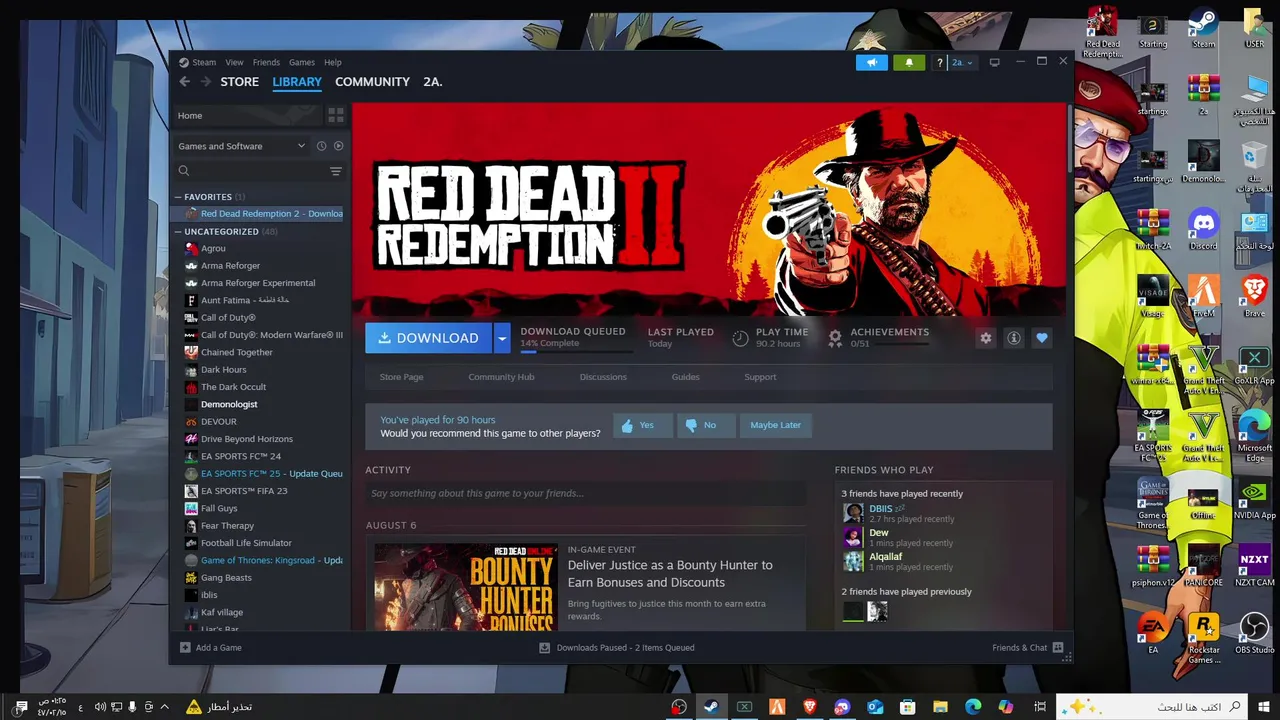
Task: Click the thumbs-up Yes recommendation
Action: [641, 425]
